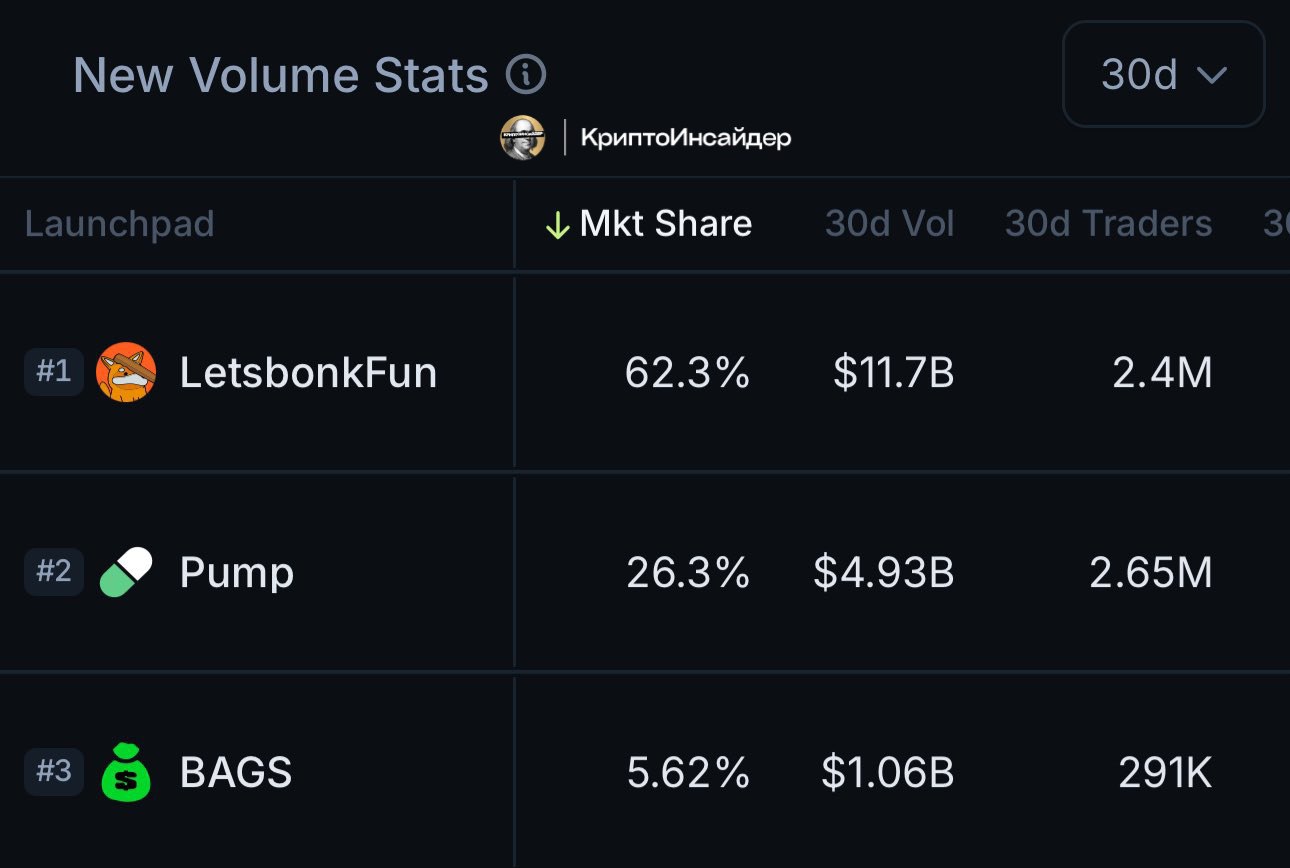Viewport: 1290px width, 868px height.
Task: Click the green sort arrow beside Mkt Share
Action: tap(557, 225)
